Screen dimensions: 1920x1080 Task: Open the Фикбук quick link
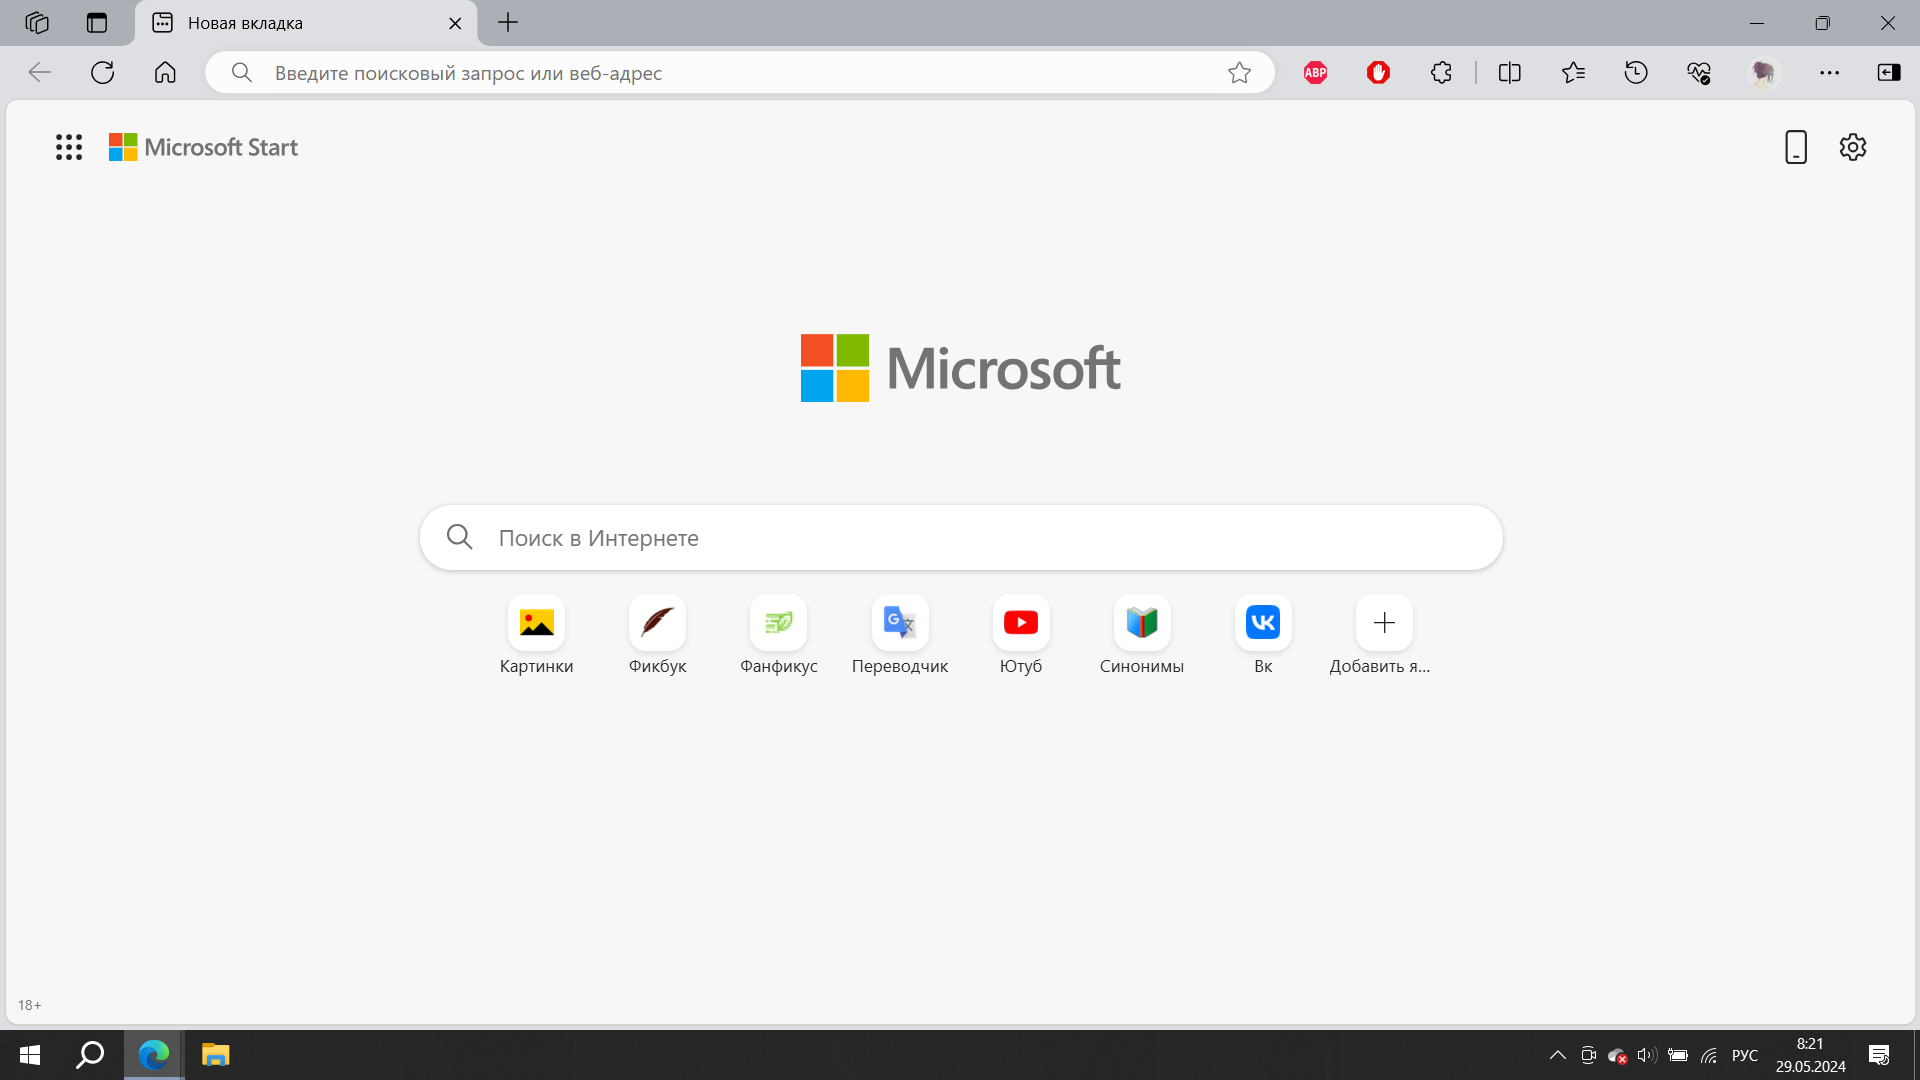(x=658, y=636)
